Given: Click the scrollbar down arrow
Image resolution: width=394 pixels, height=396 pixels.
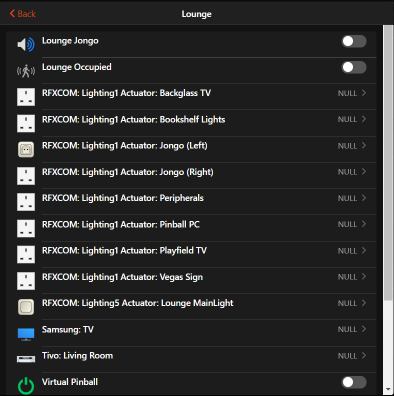Looking at the screenshot, I should click(388, 389).
